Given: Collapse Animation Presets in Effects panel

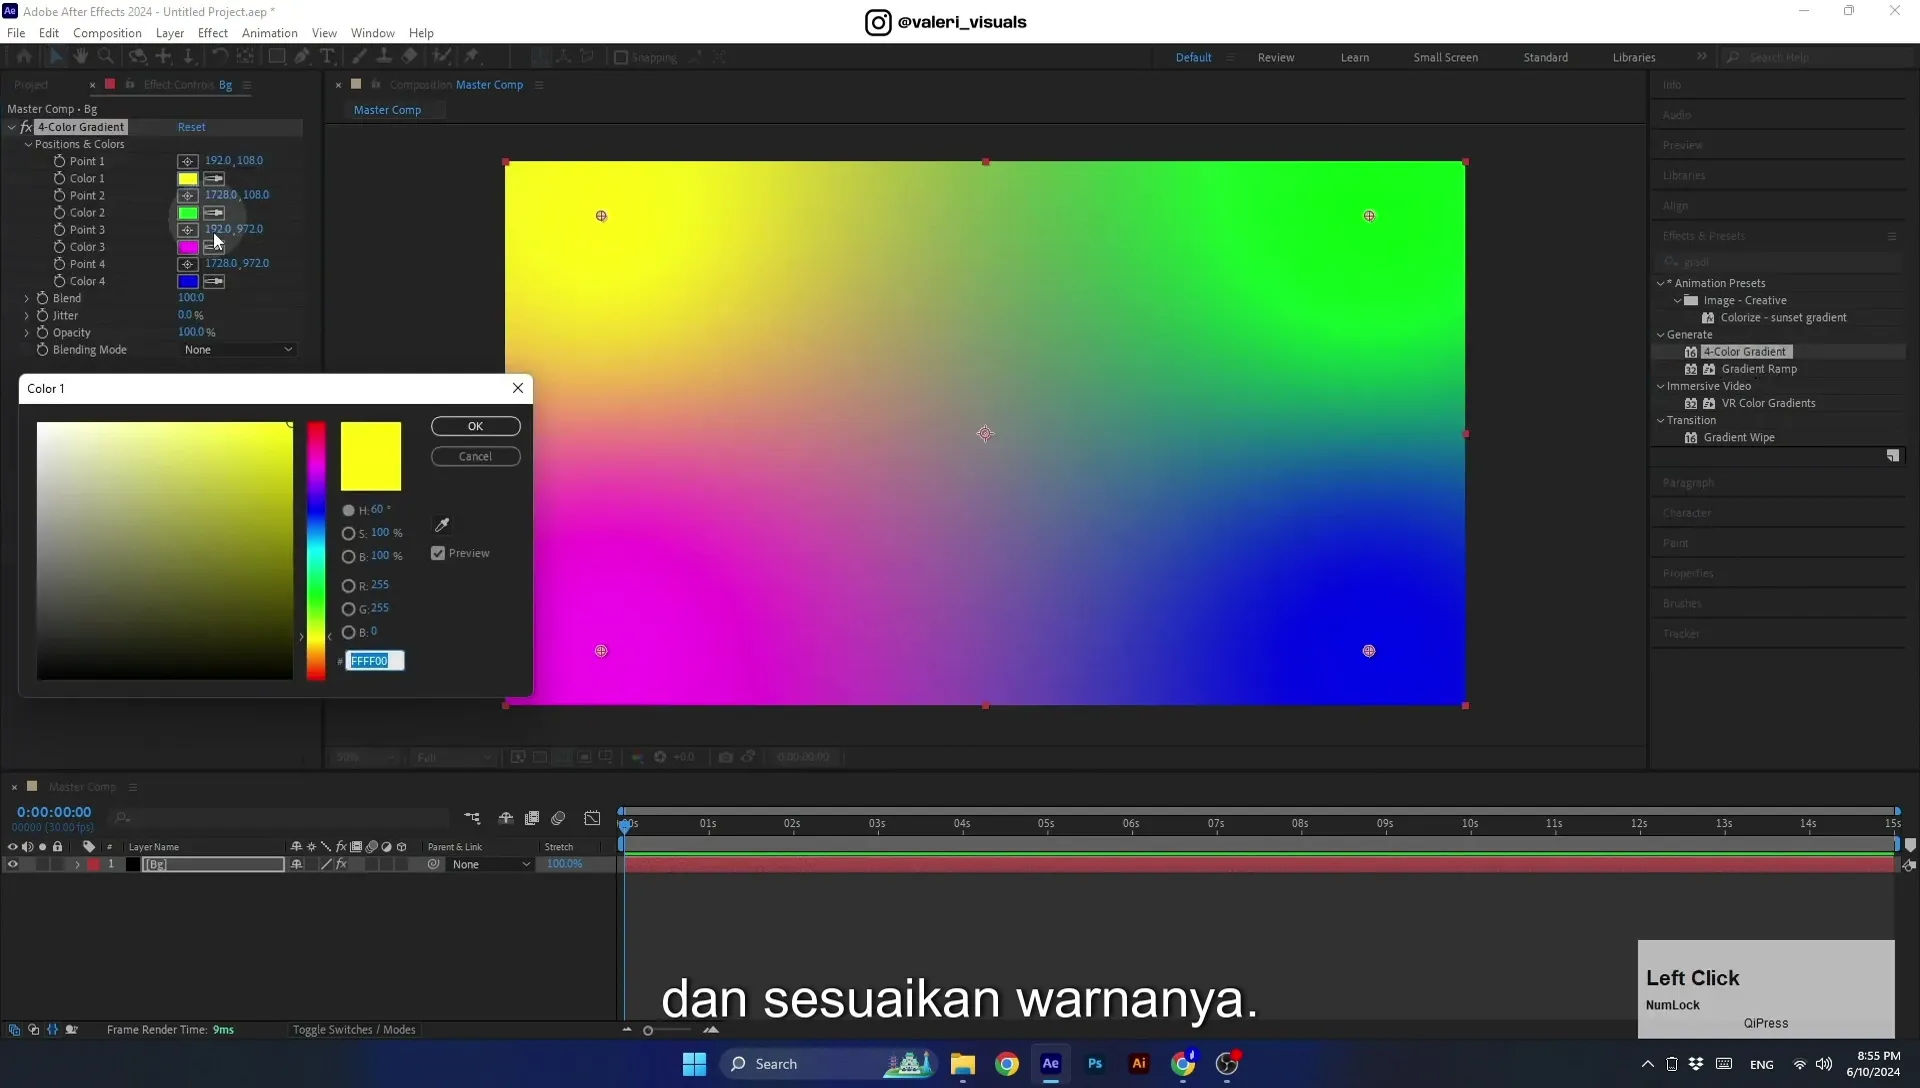Looking at the screenshot, I should pos(1660,283).
